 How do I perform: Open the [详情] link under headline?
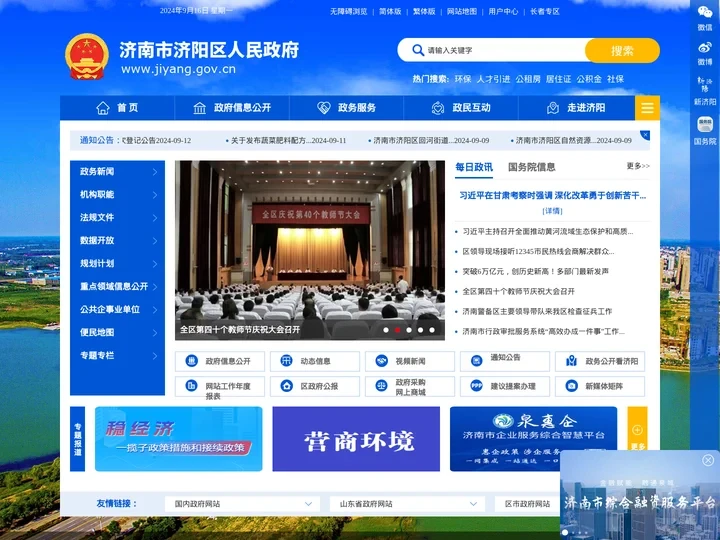552,211
